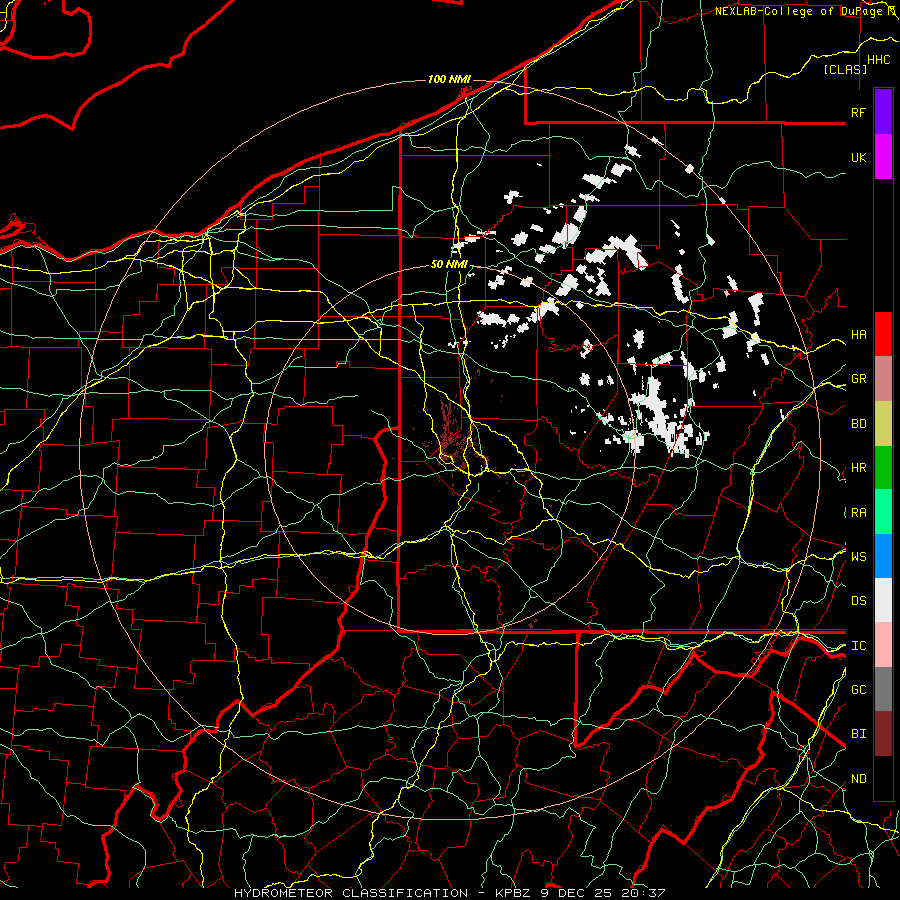Image resolution: width=900 pixels, height=900 pixels.
Task: Click the 100 NMI range ring label
Action: click(x=449, y=79)
